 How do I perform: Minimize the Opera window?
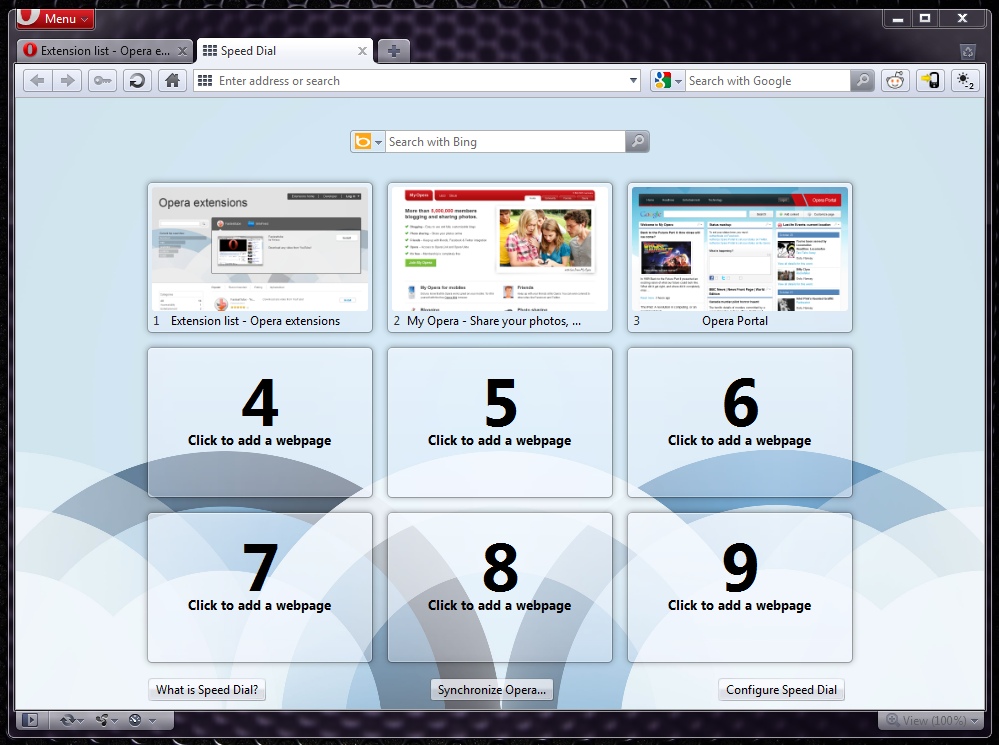(898, 18)
